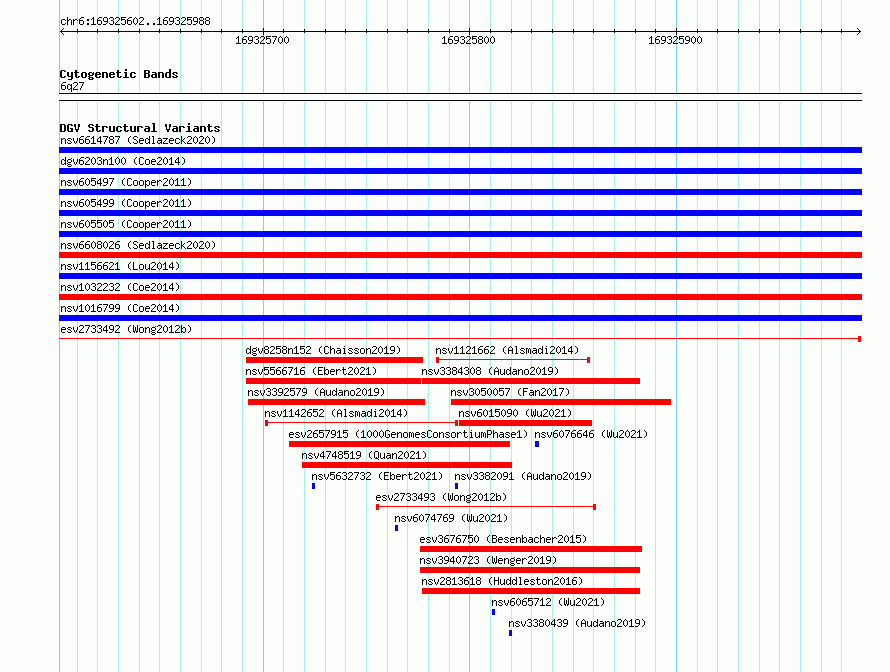Click the nsv3382091 (Audano2019) label
This screenshot has height=672, width=890.
pos(523,476)
